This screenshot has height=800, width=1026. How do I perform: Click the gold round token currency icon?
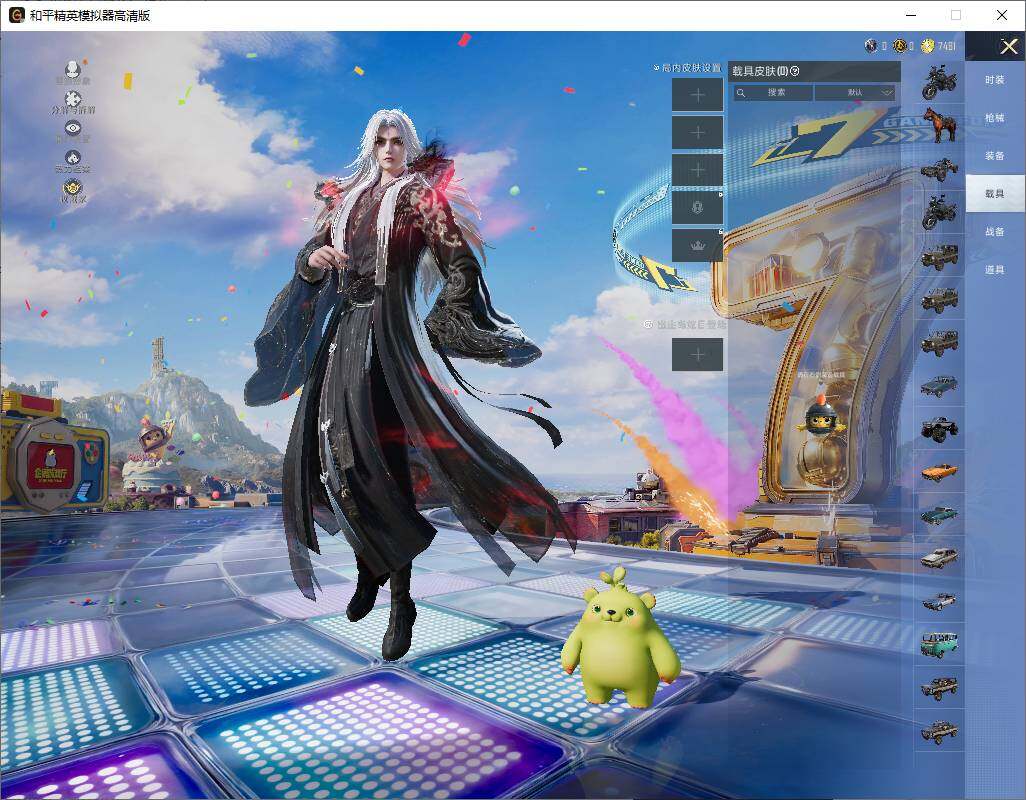(x=899, y=46)
